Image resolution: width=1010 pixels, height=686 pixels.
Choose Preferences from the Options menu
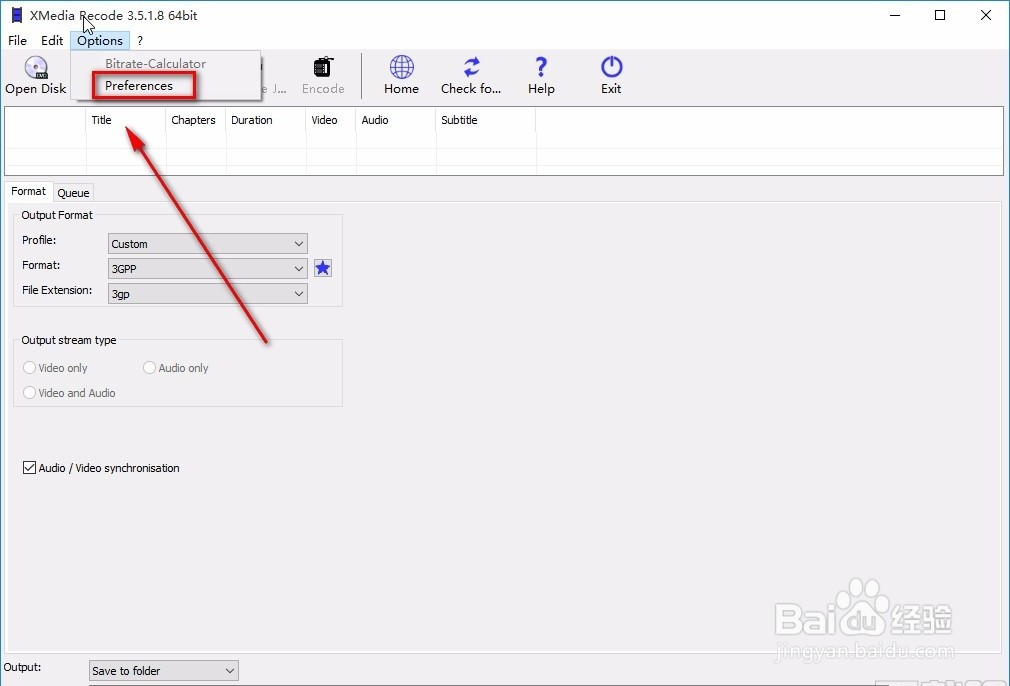coord(138,86)
